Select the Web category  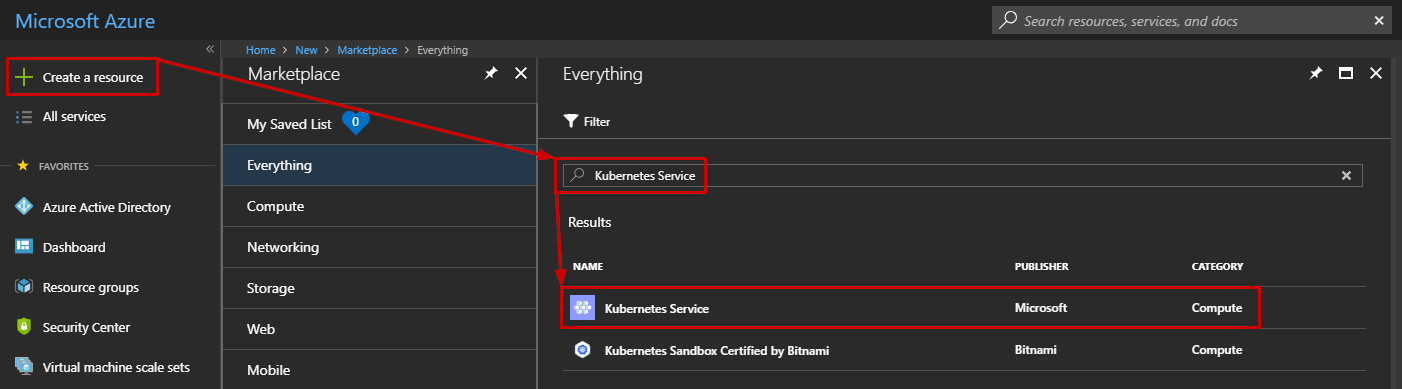[x=379, y=329]
